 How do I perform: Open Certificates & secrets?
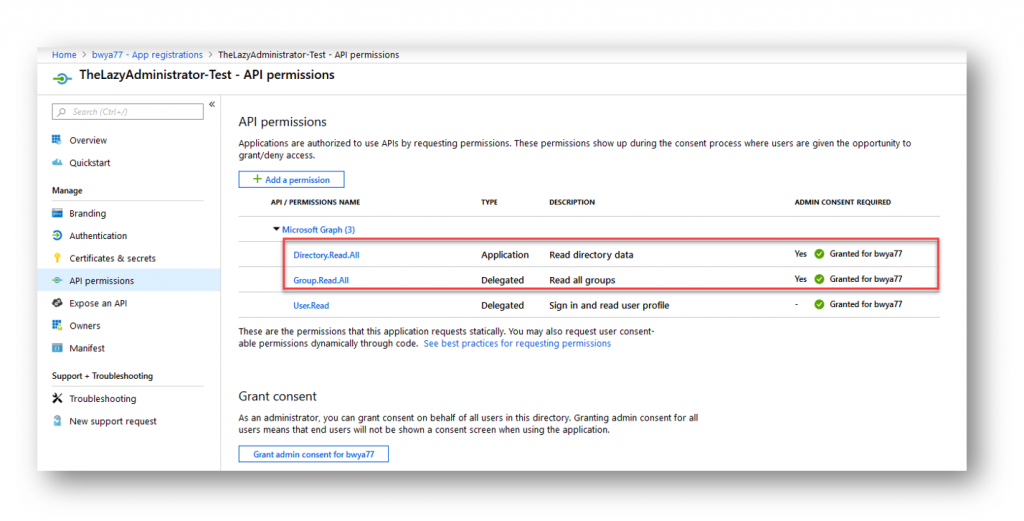112,259
